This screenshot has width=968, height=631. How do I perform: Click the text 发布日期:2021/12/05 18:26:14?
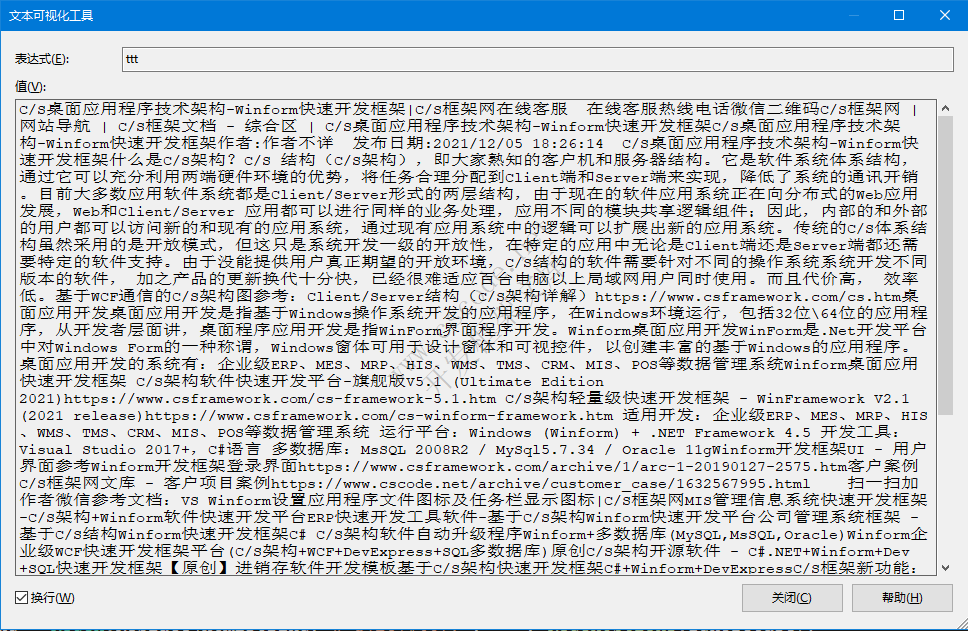coord(478,143)
